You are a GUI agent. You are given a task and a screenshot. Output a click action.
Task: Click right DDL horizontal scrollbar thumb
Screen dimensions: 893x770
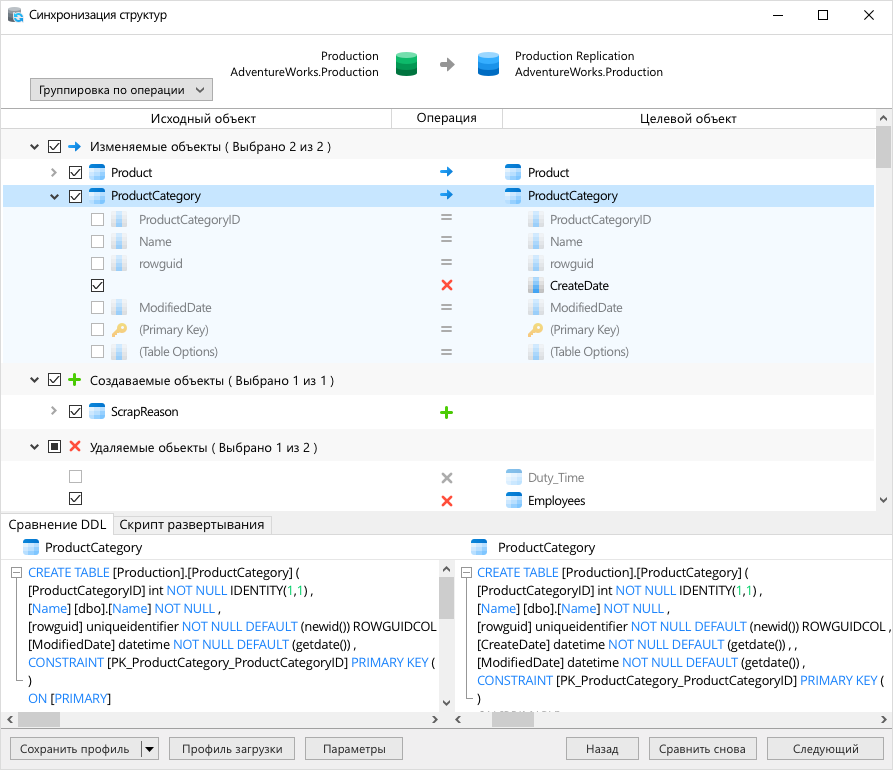point(513,719)
